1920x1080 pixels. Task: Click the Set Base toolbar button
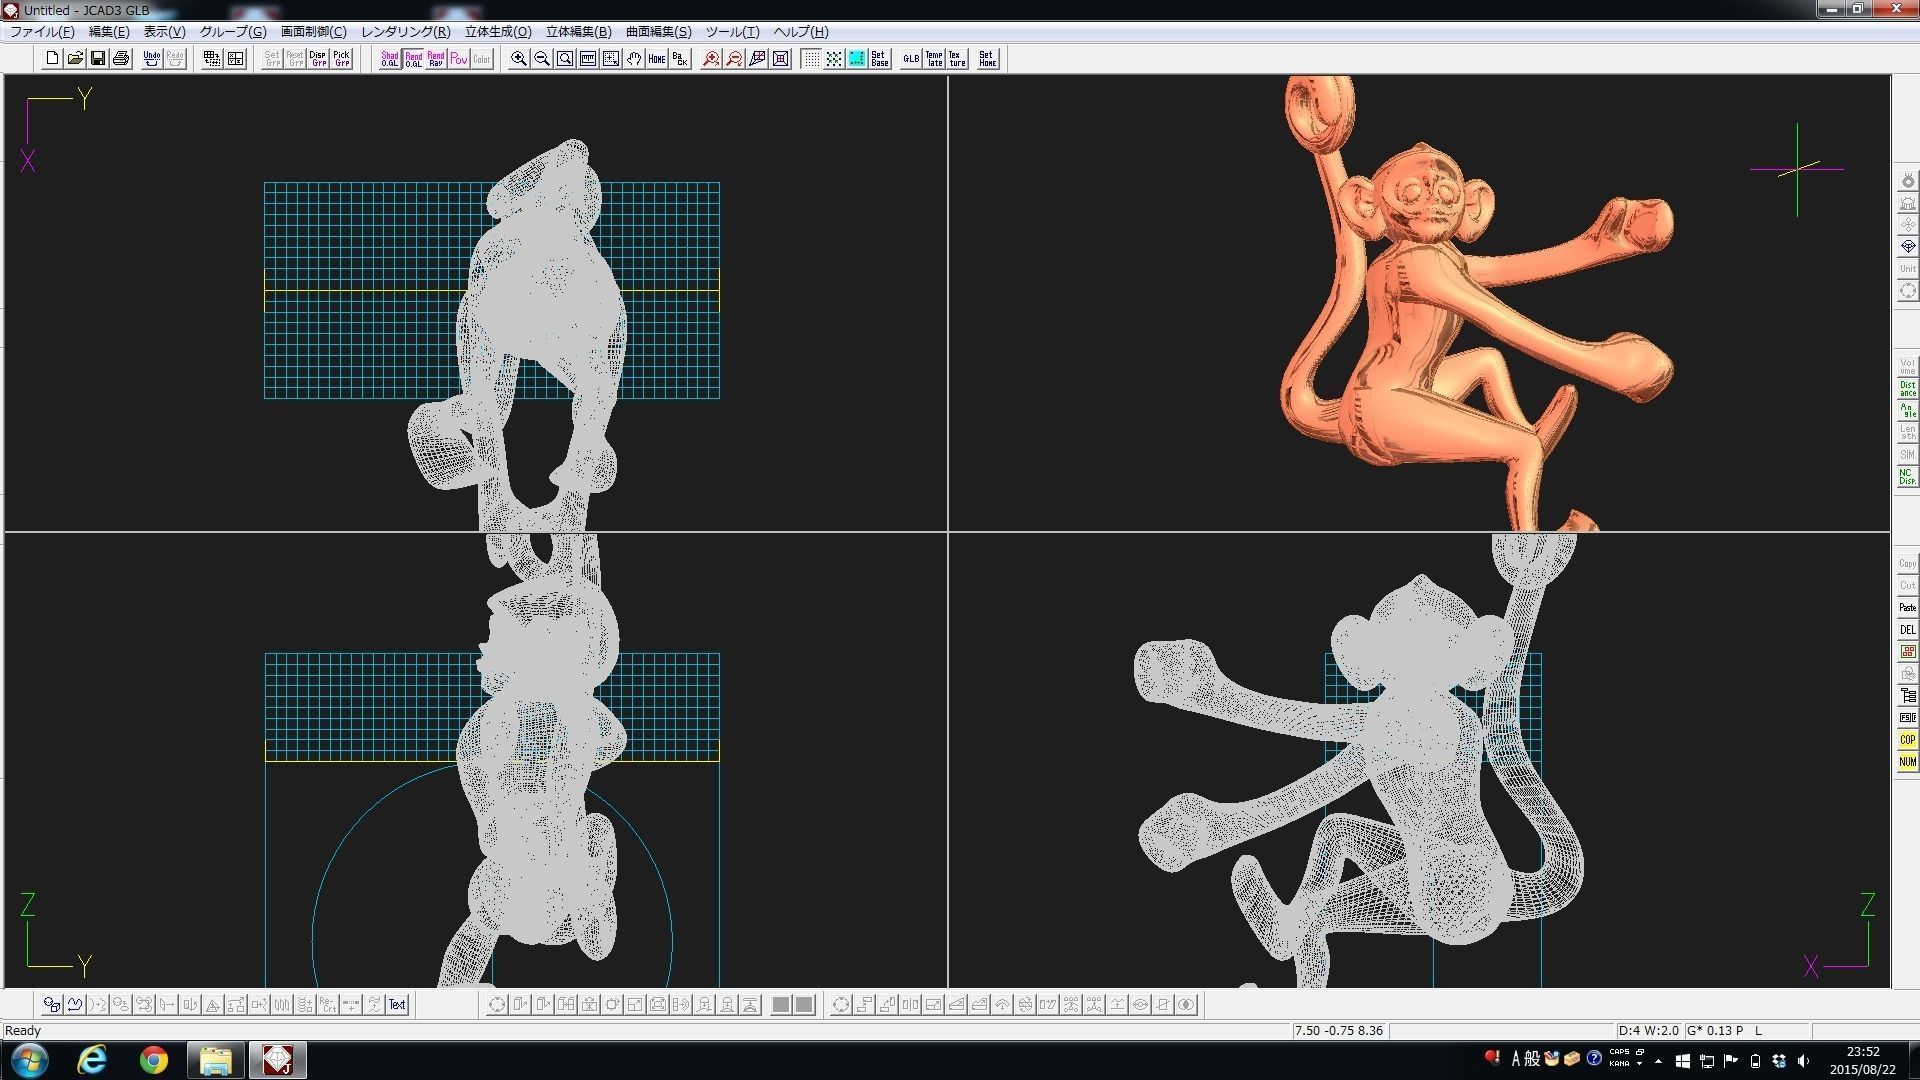(880, 59)
